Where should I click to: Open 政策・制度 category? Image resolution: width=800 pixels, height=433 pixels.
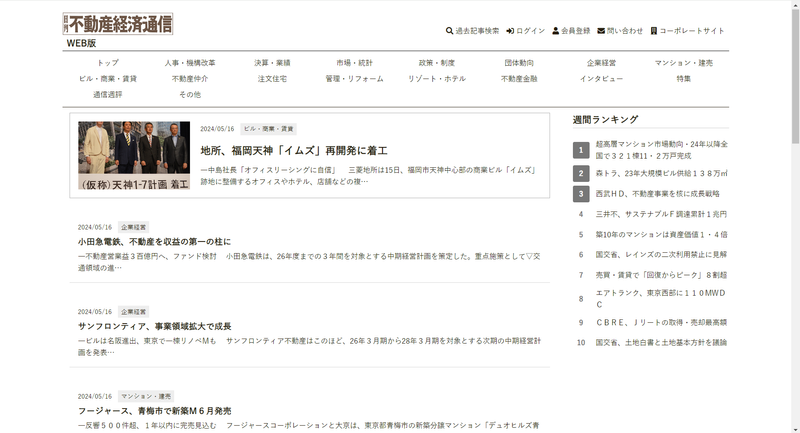(x=436, y=63)
